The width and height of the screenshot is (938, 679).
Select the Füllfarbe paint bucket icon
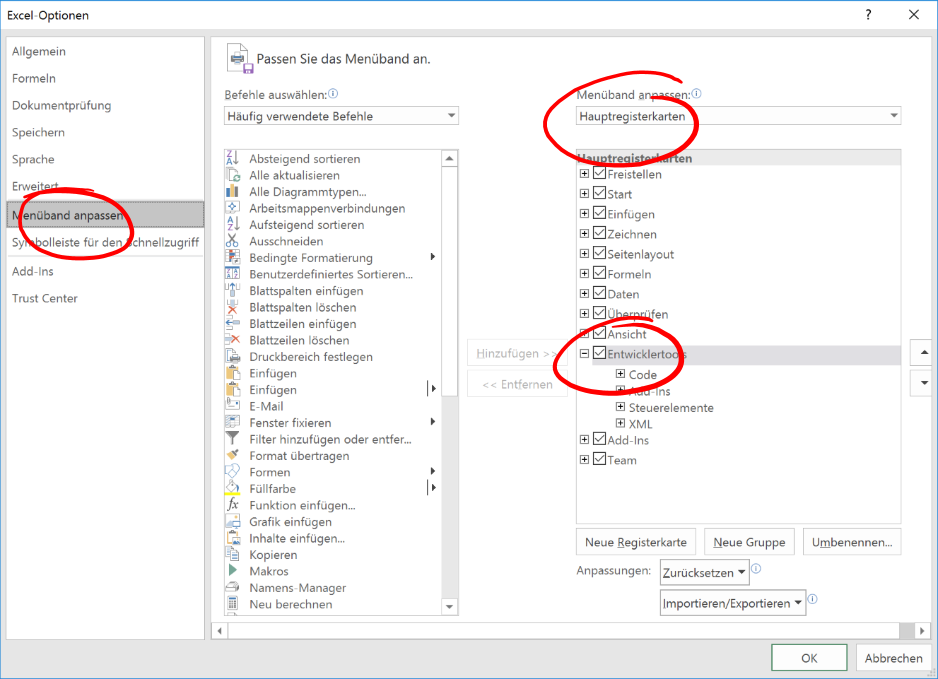point(232,488)
